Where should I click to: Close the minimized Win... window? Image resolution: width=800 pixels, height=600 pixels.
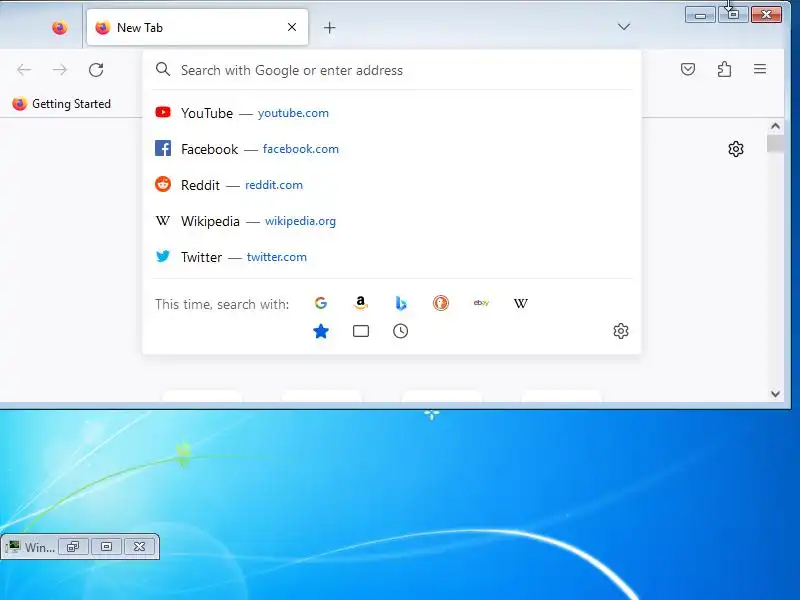[139, 547]
